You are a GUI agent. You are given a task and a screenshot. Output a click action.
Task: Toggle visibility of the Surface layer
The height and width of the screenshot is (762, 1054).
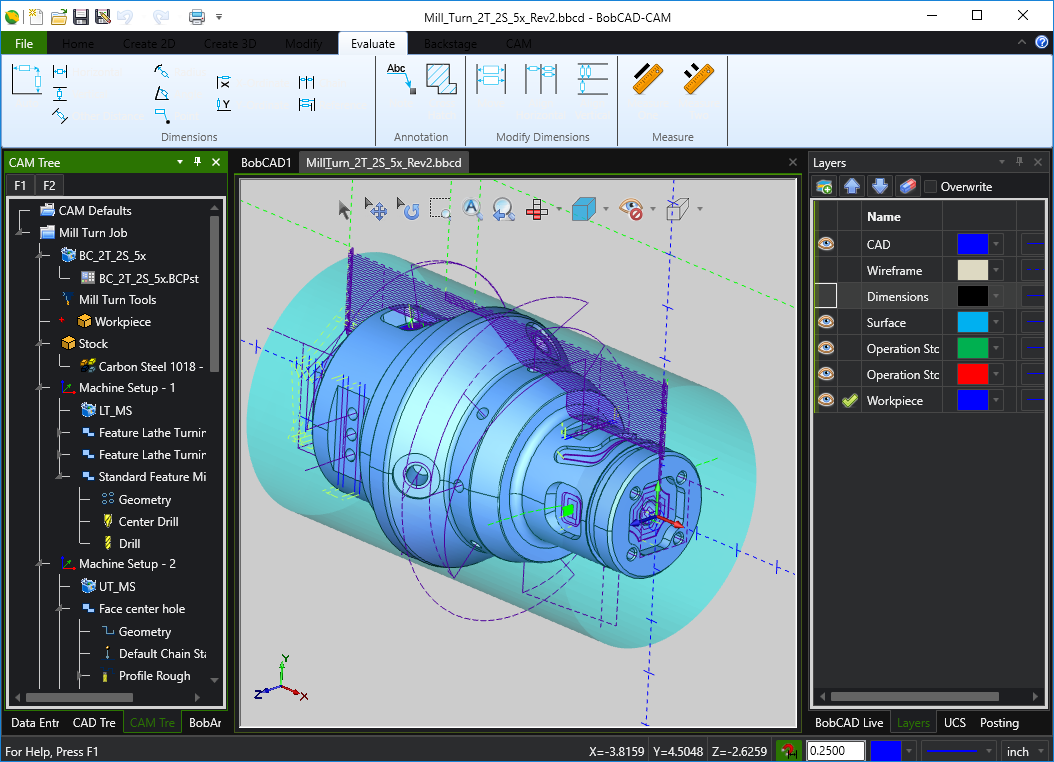tap(826, 322)
